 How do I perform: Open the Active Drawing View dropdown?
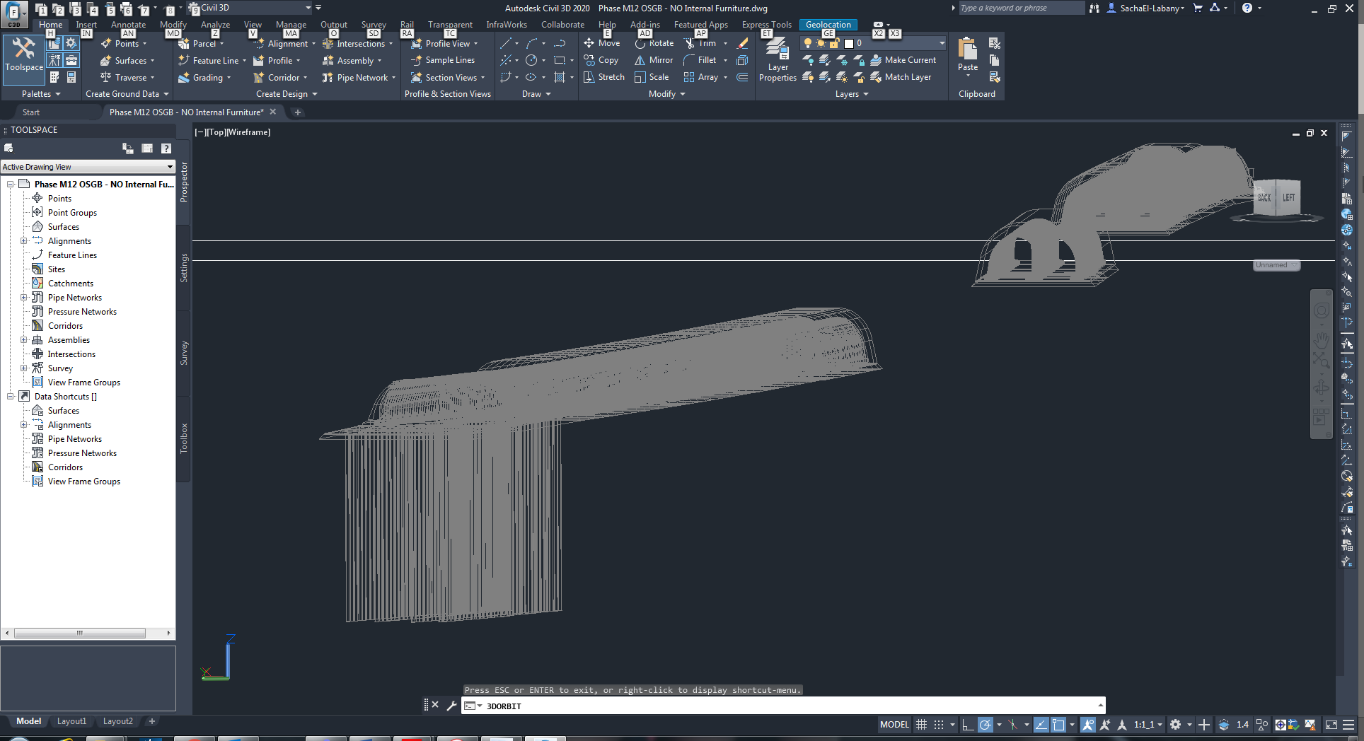click(x=87, y=167)
